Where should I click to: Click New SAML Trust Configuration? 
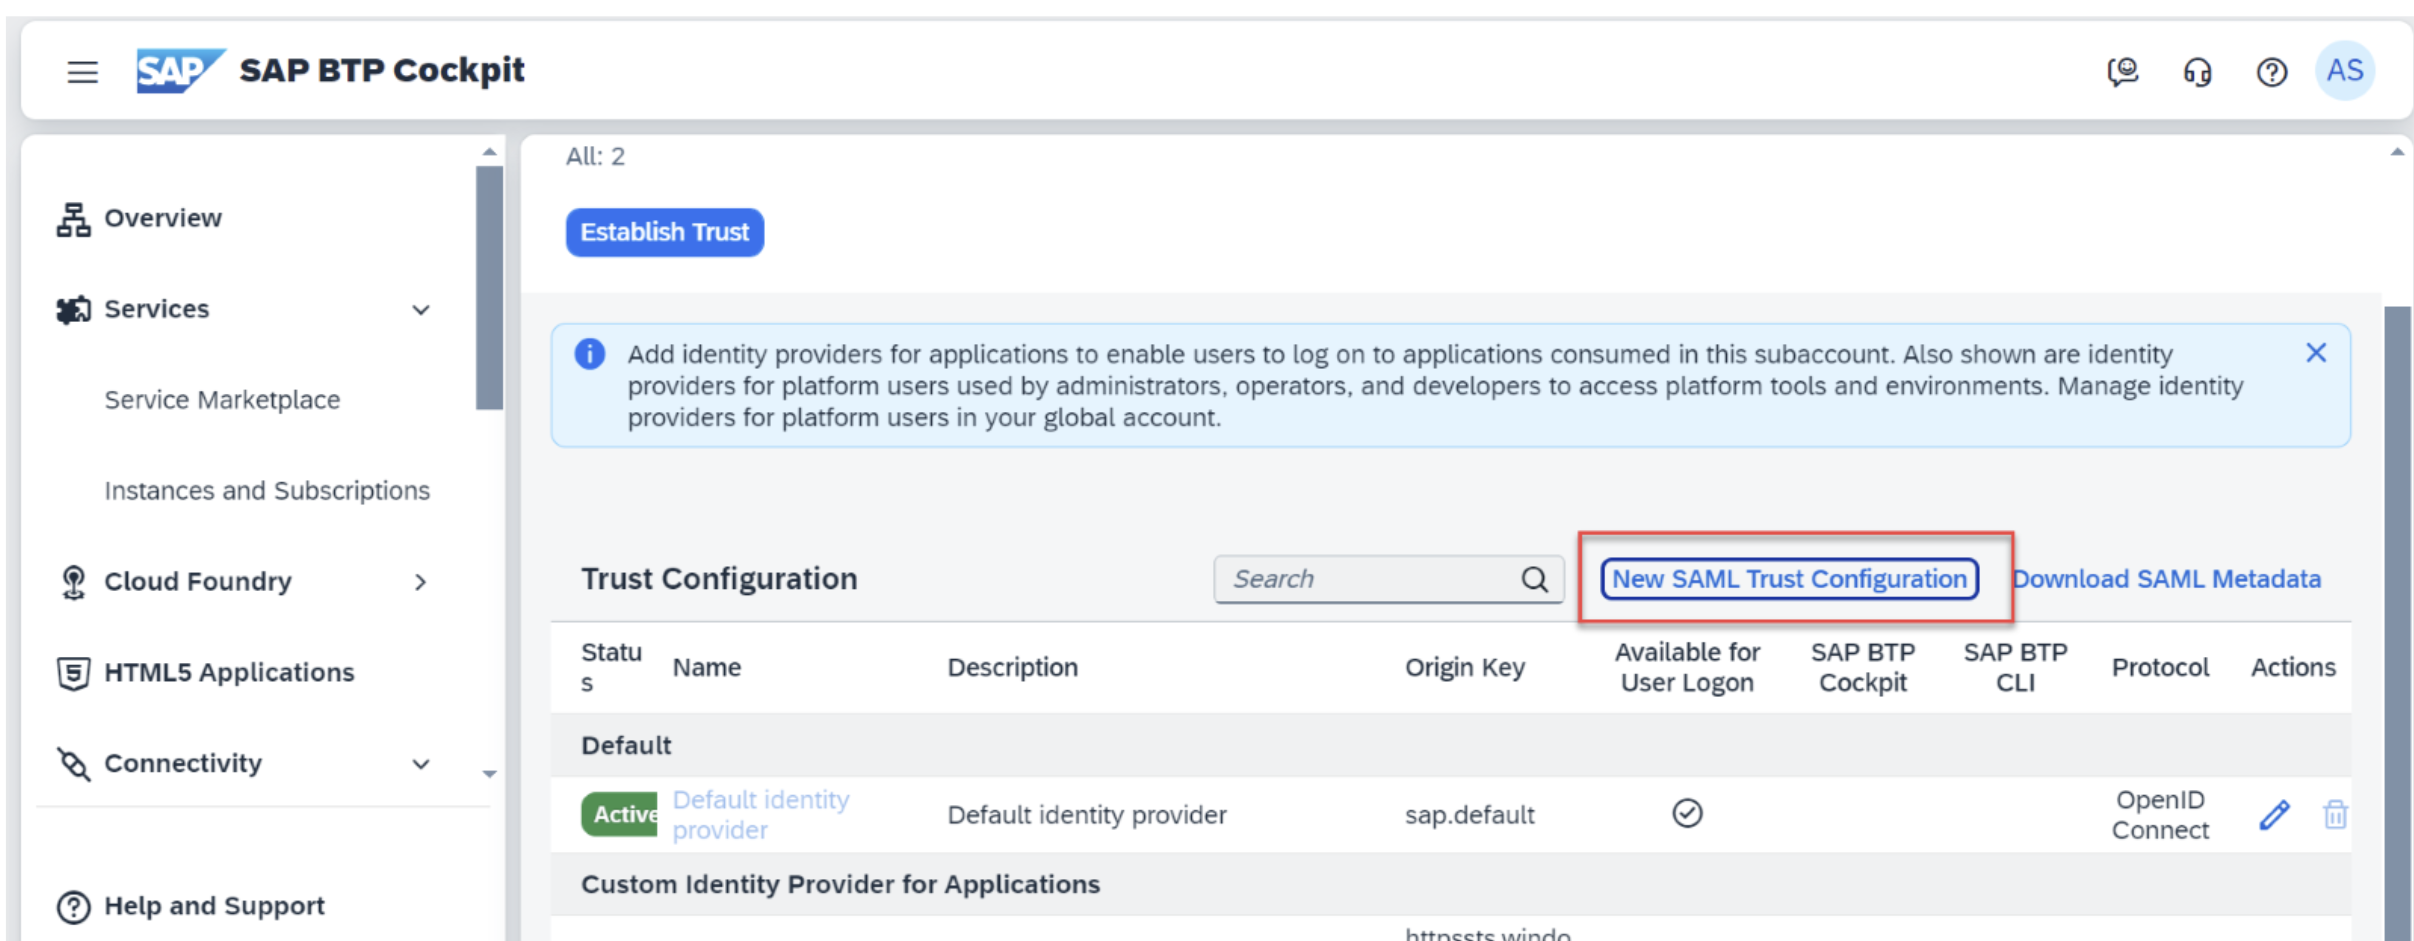(1789, 579)
